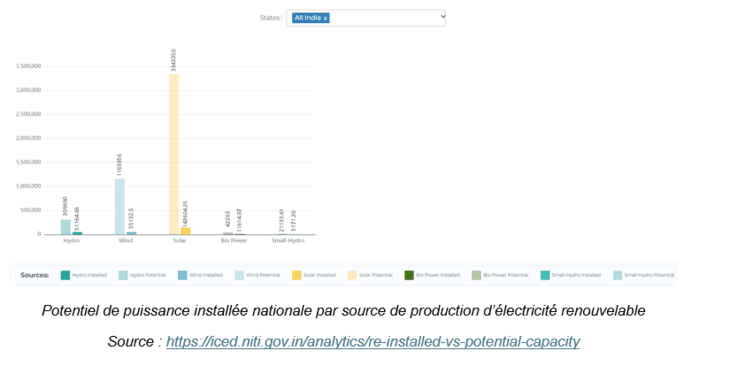745x381 pixels.
Task: Click the Hydro axis label
Action: [71, 241]
